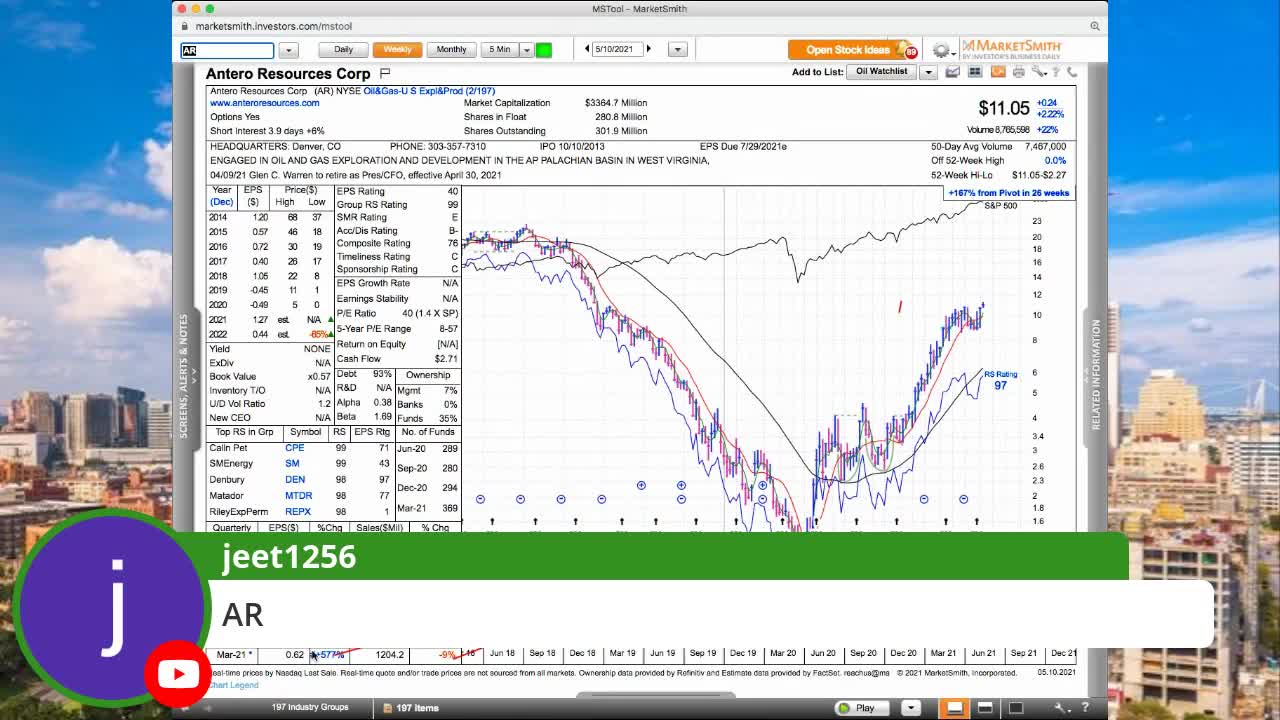Click the date field showing 5/10/2021
This screenshot has height=720, width=1280.
coord(617,49)
